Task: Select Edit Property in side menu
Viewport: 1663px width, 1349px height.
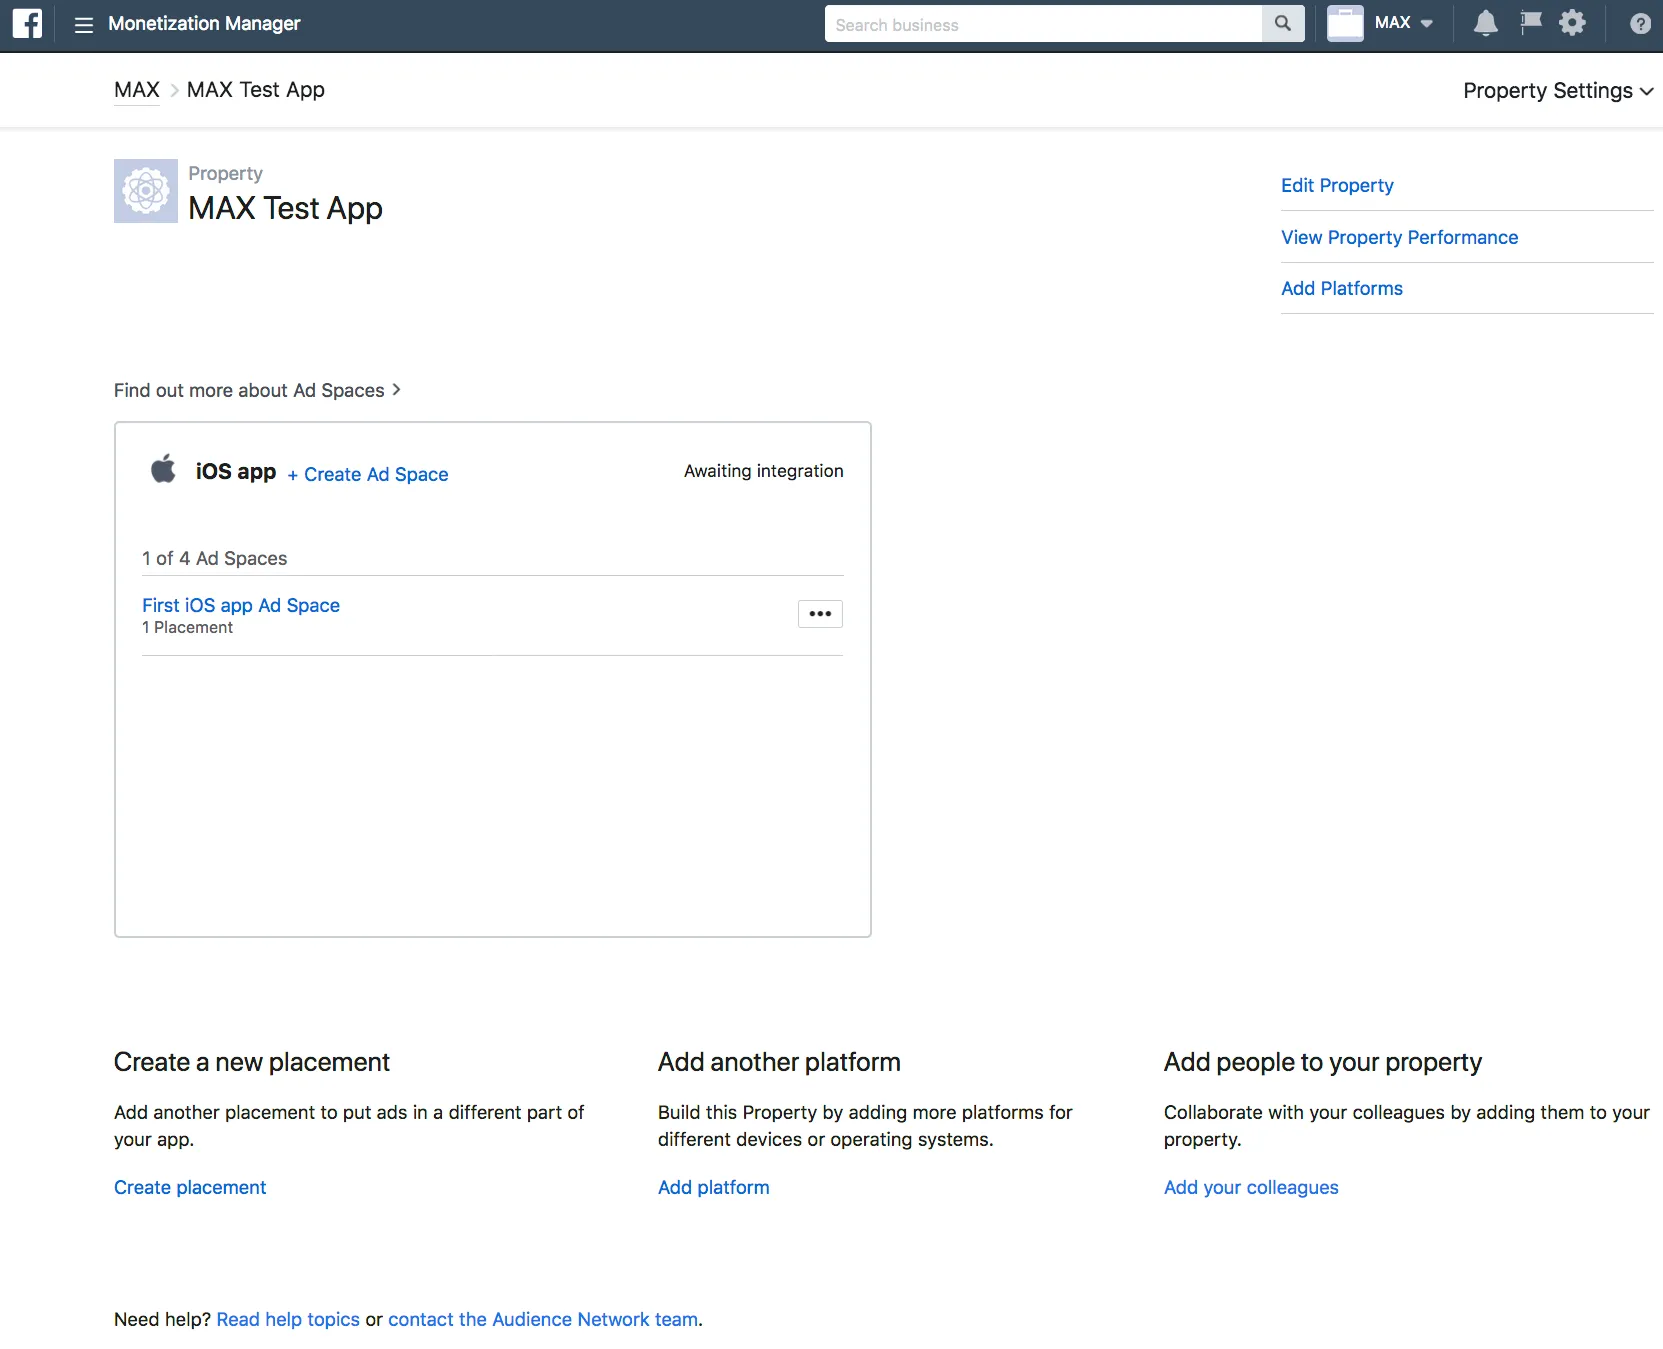Action: coord(1337,186)
